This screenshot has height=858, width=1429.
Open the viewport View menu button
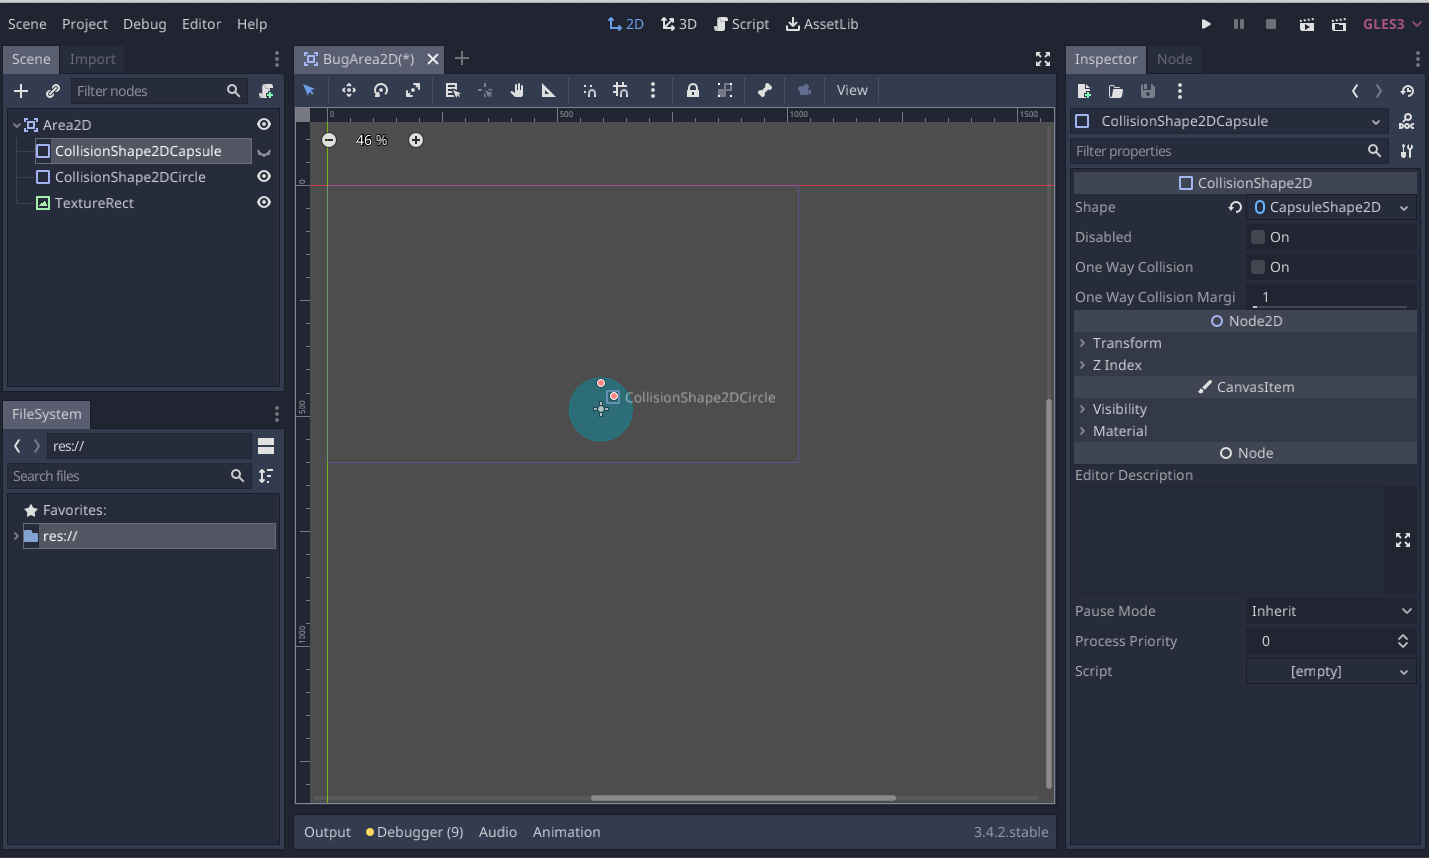(x=852, y=90)
